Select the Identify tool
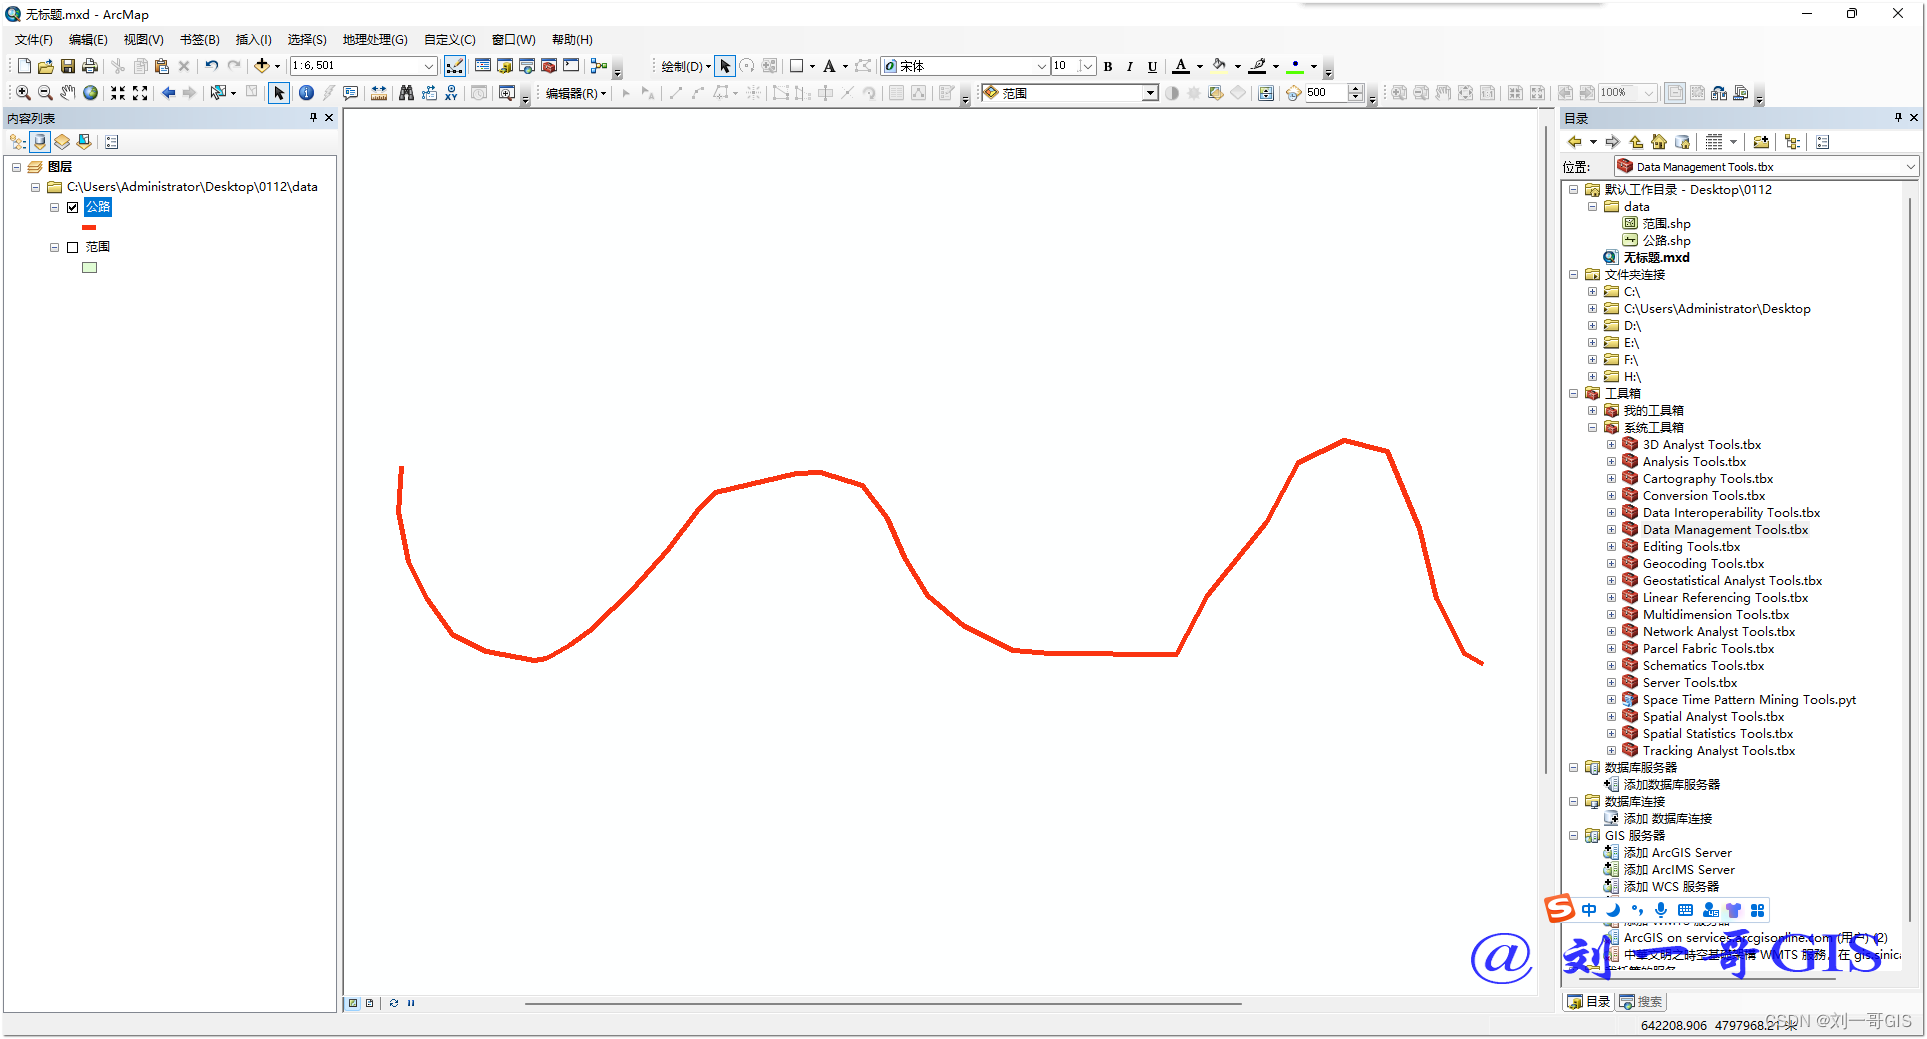 pyautogui.click(x=306, y=93)
